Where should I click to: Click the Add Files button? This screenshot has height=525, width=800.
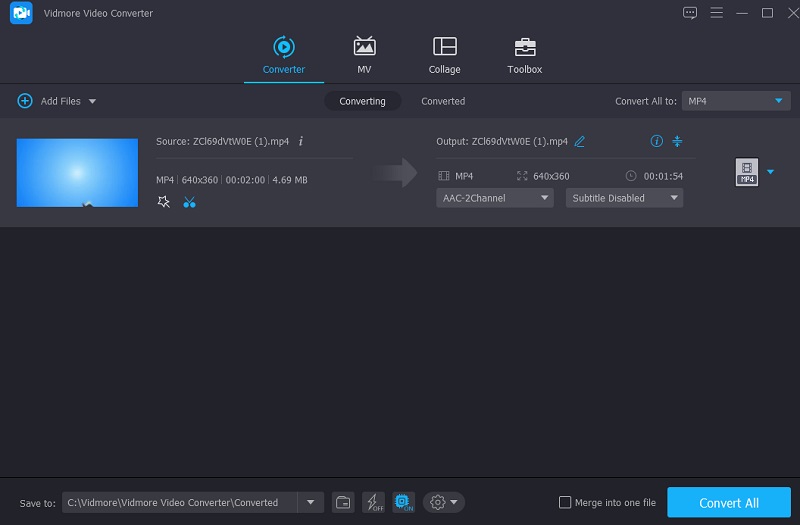55,101
